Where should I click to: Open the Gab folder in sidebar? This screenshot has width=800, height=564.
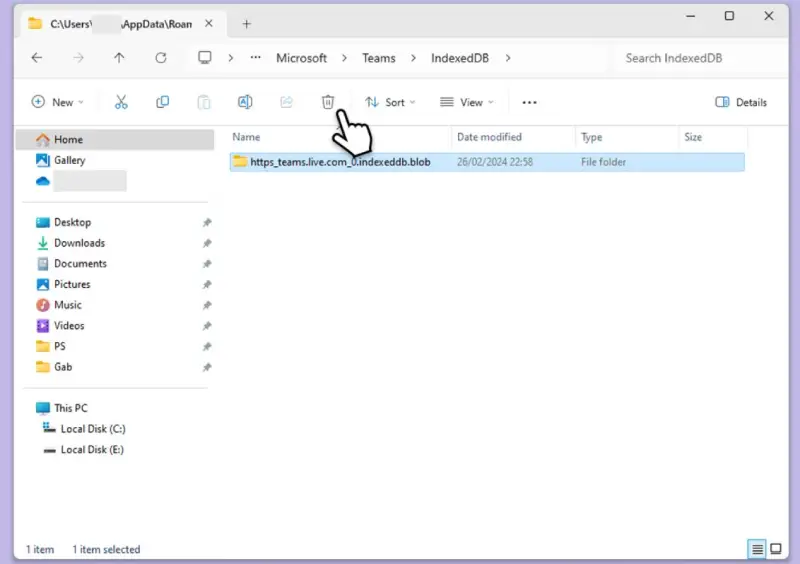63,367
